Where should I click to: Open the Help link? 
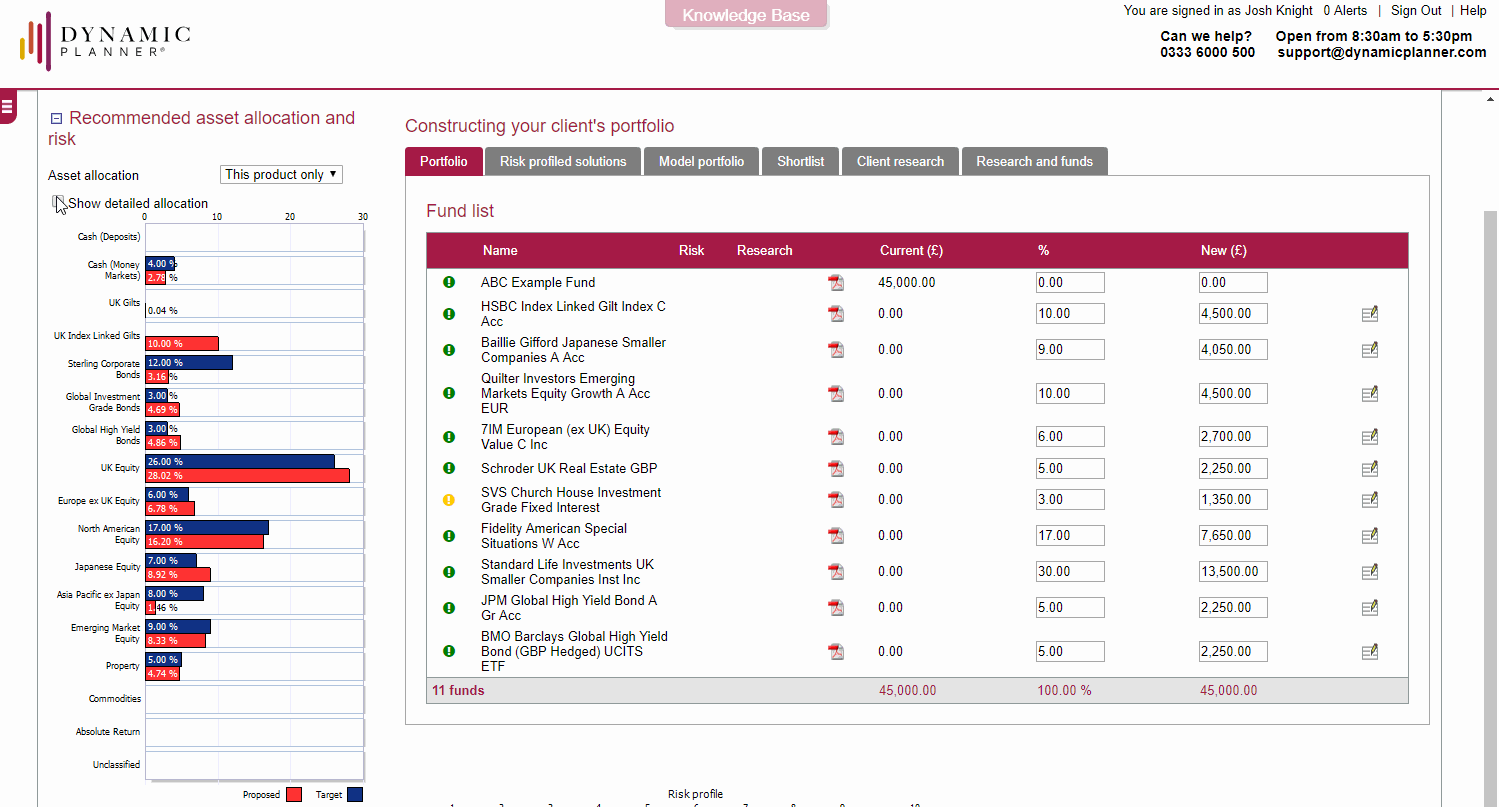point(1473,11)
